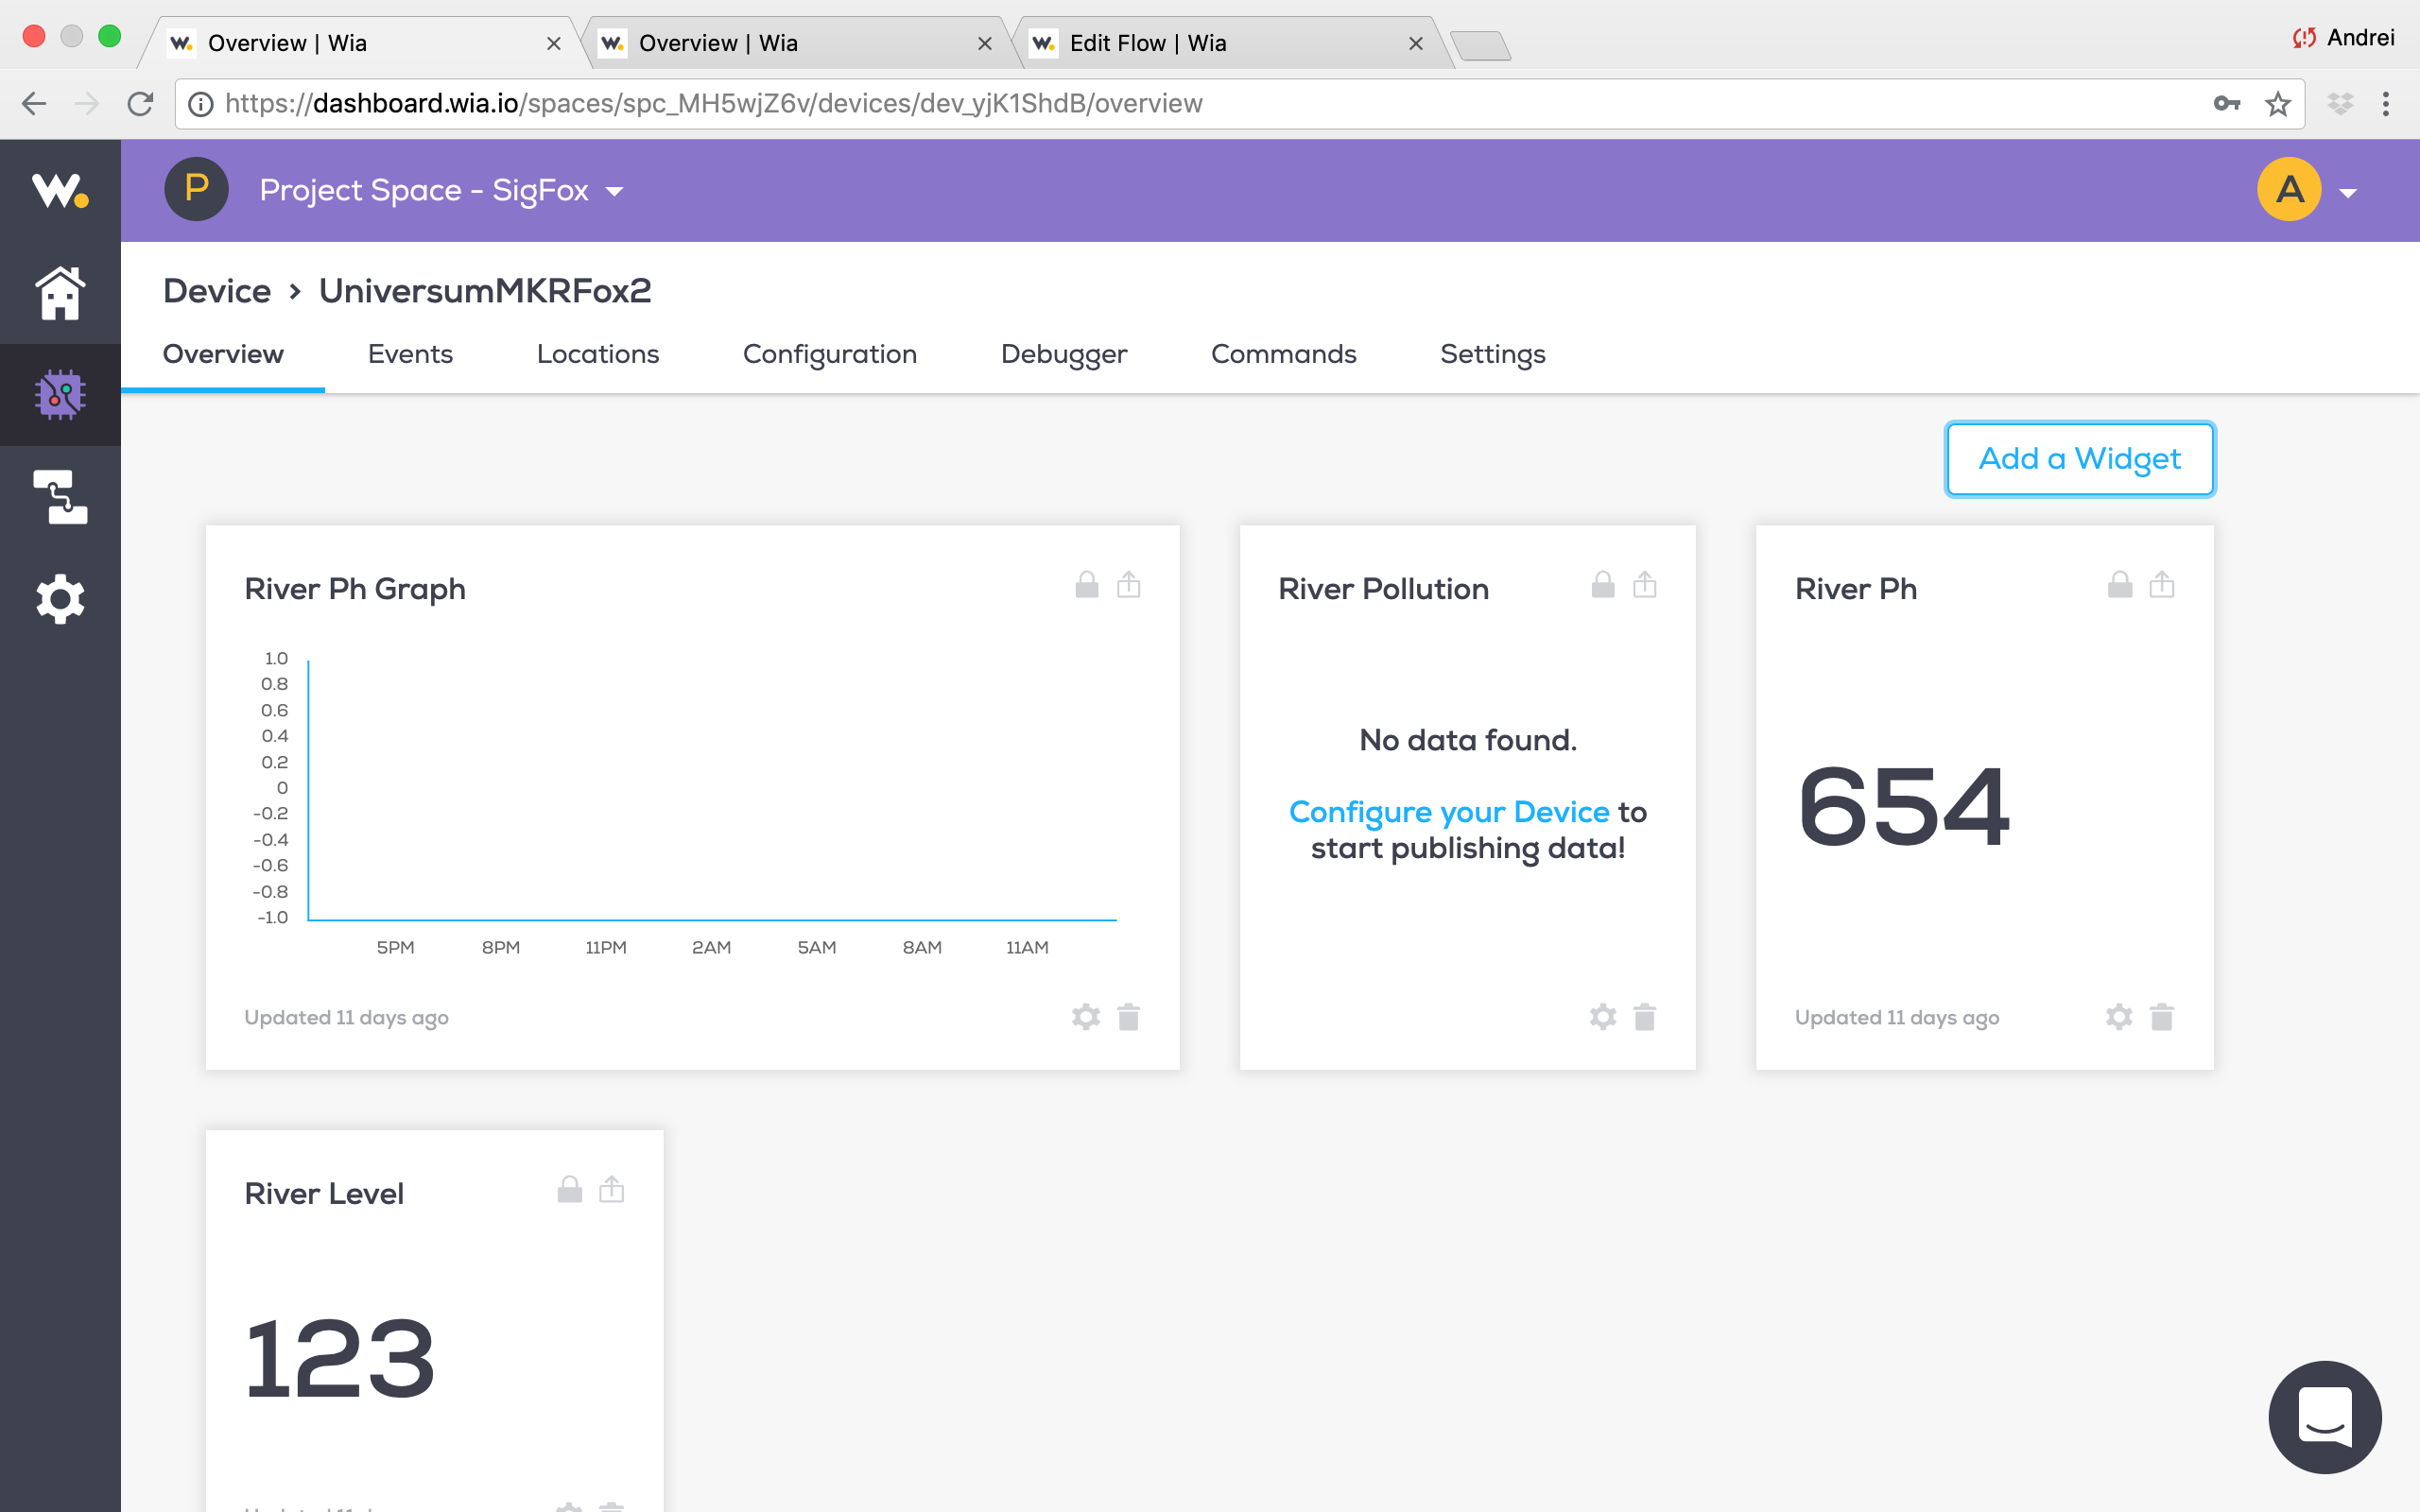Screen dimensions: 2420x1512
Task: Click the Add a Widget button
Action: point(2079,459)
